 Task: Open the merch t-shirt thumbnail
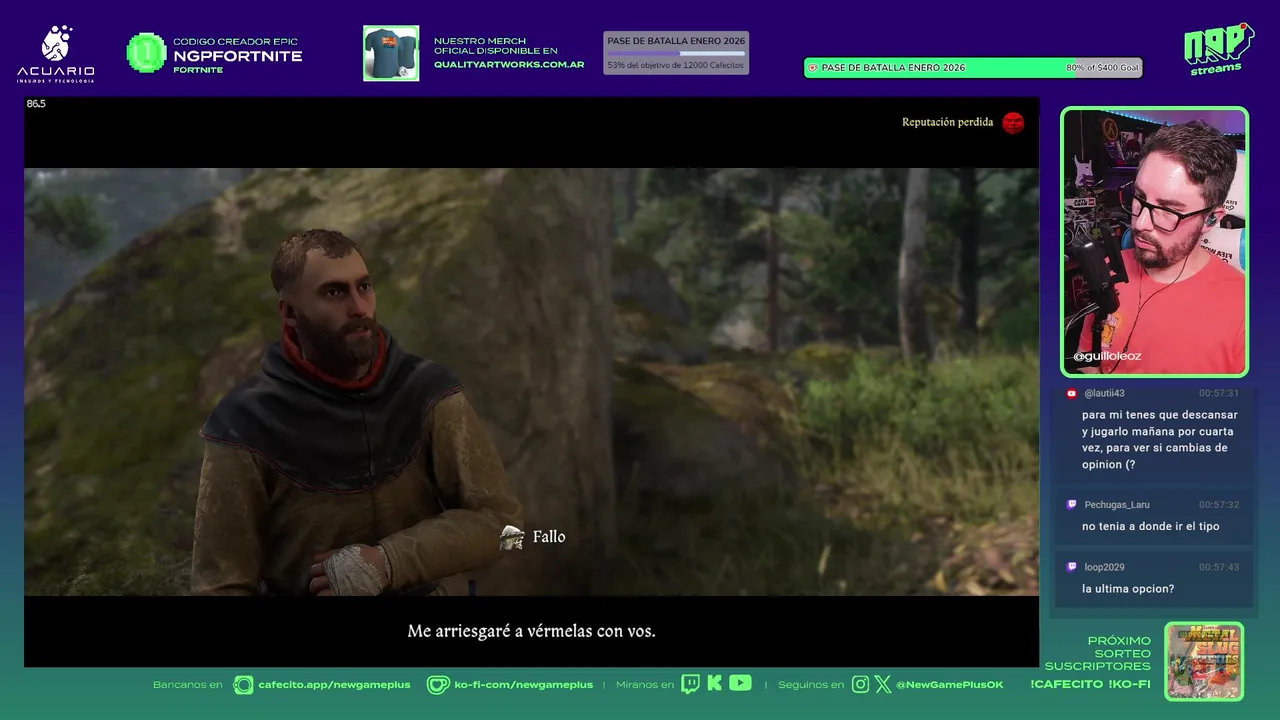pyautogui.click(x=391, y=53)
